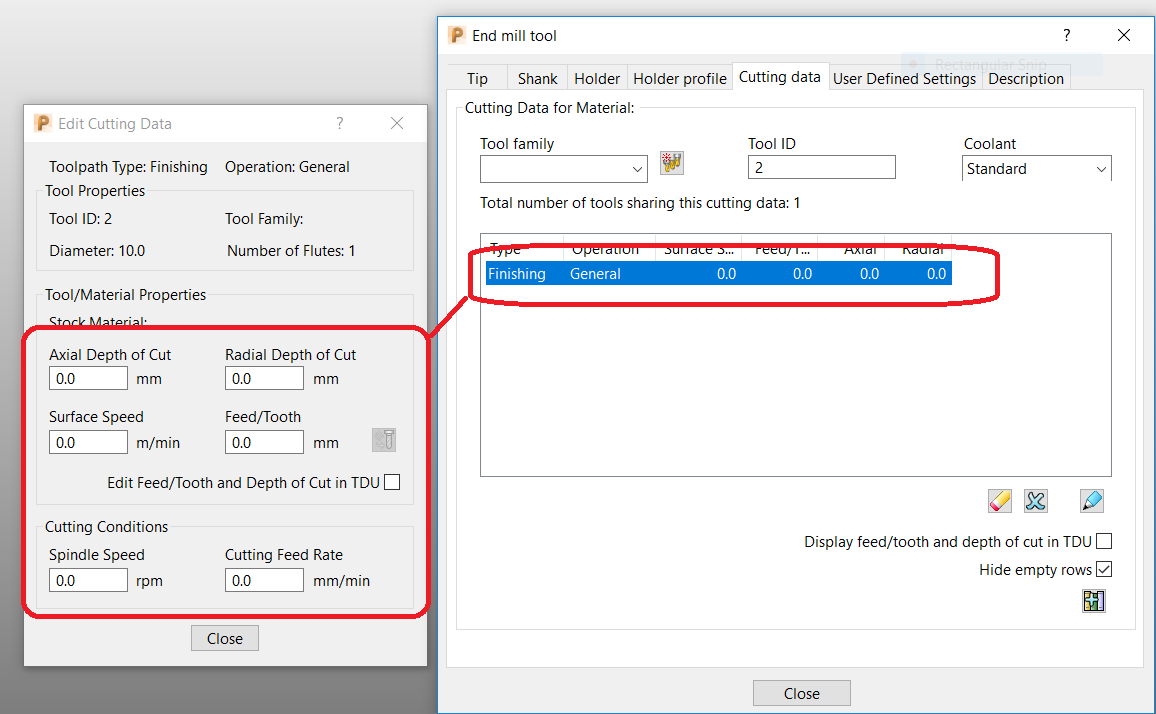Click the help question mark in End mill tool dialog
This screenshot has width=1156, height=714.
coord(1066,35)
